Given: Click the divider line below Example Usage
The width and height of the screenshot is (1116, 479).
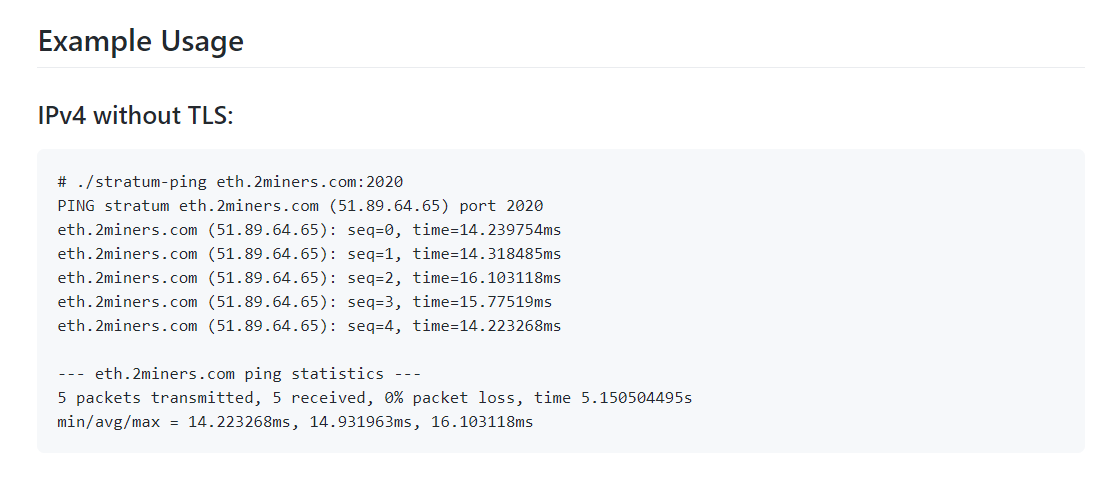Looking at the screenshot, I should coord(561,68).
